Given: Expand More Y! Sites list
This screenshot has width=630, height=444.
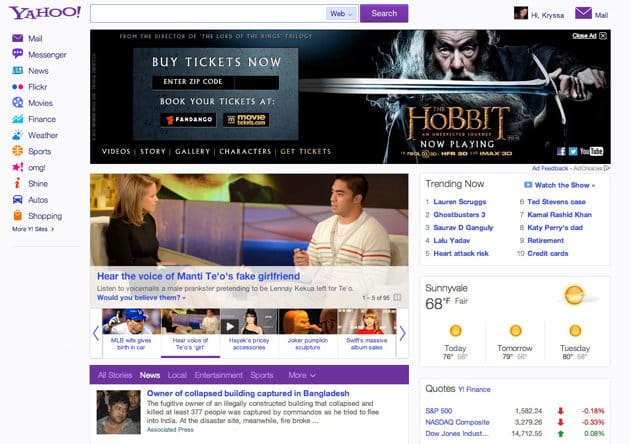Looking at the screenshot, I should [33, 229].
